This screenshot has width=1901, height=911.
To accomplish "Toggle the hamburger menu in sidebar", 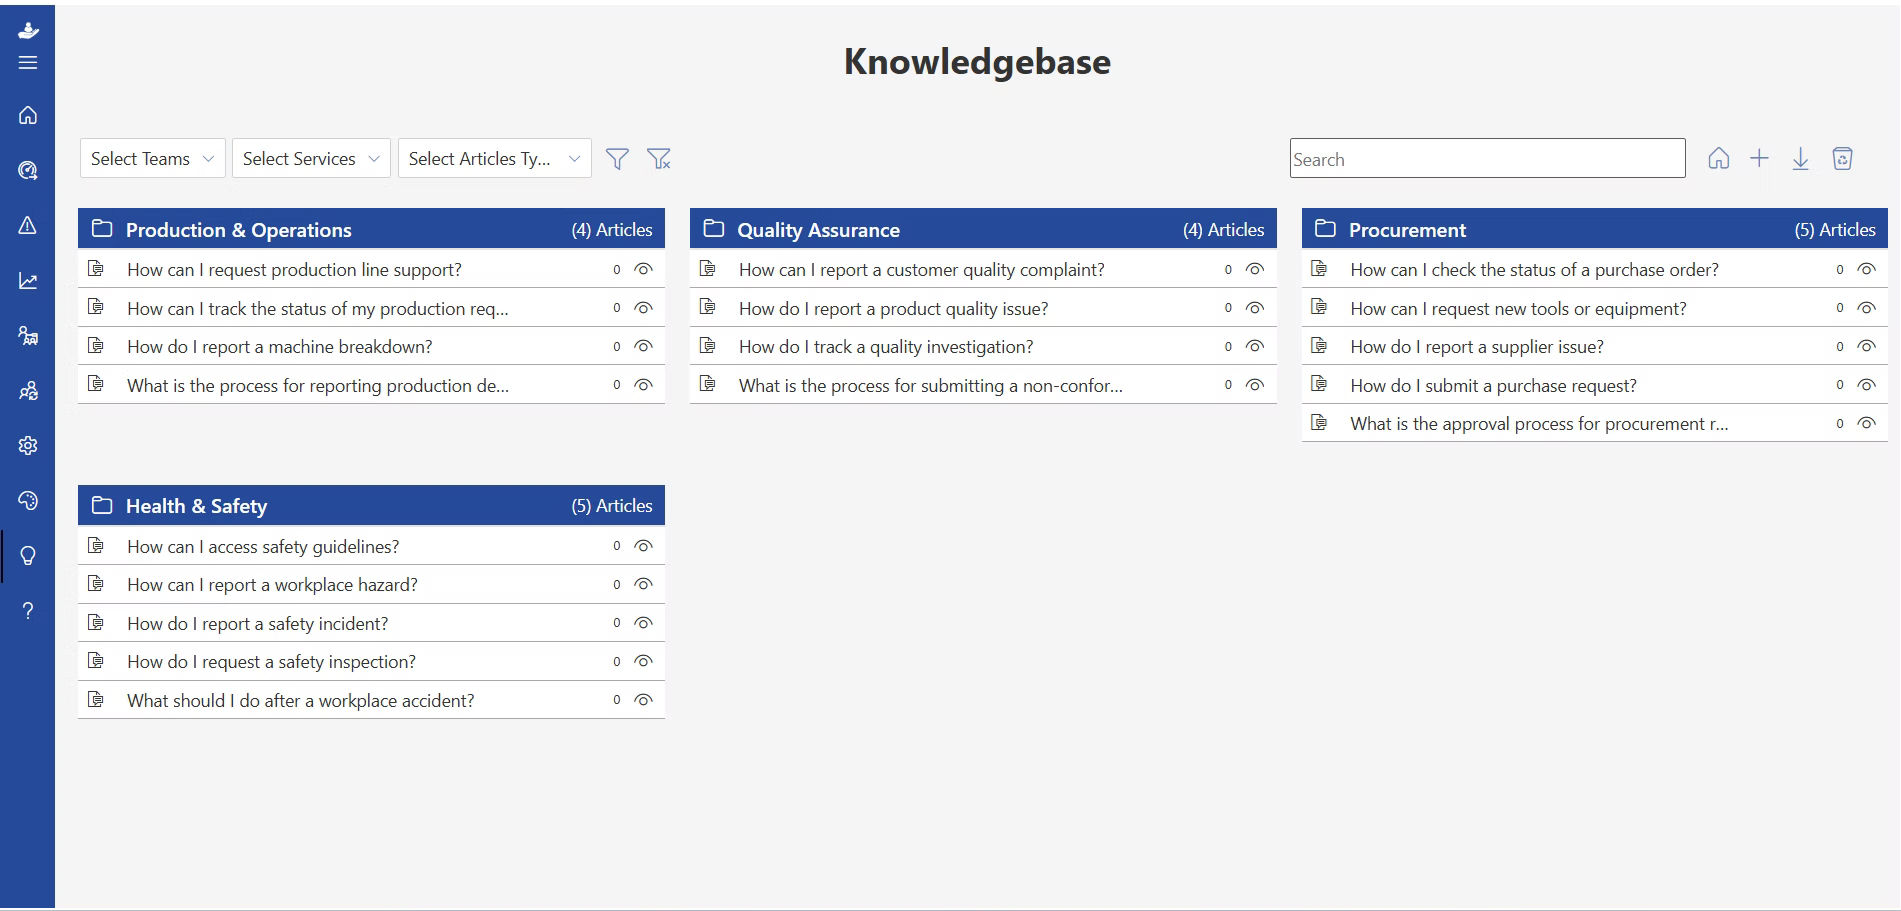I will (28, 63).
